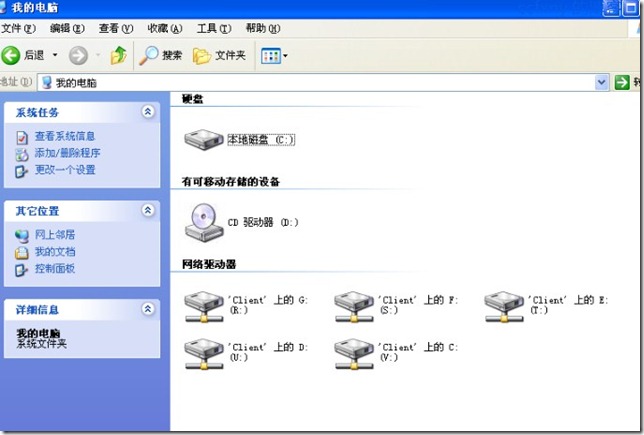Viewport: 644px width, 435px height.
Task: Click the 添加/删除程序 link
Action: tap(67, 153)
